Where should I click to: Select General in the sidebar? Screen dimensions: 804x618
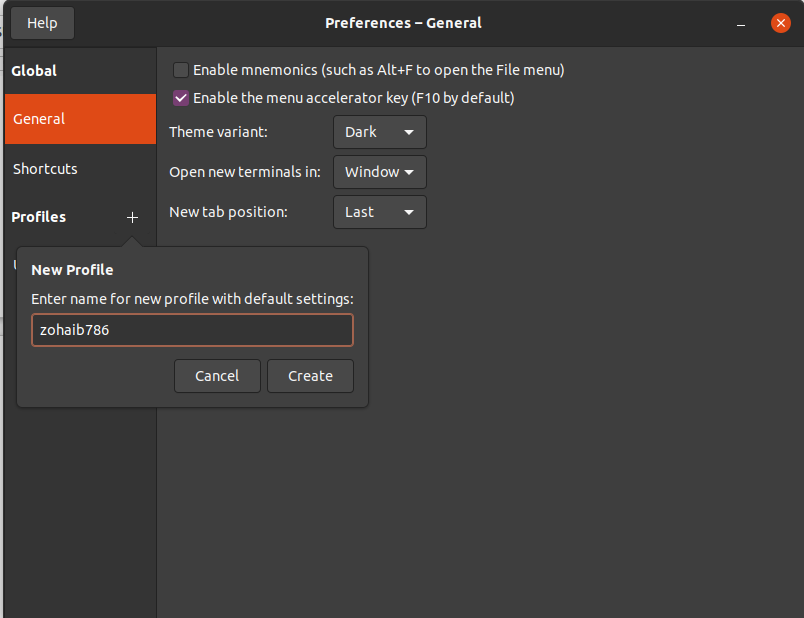pos(81,119)
